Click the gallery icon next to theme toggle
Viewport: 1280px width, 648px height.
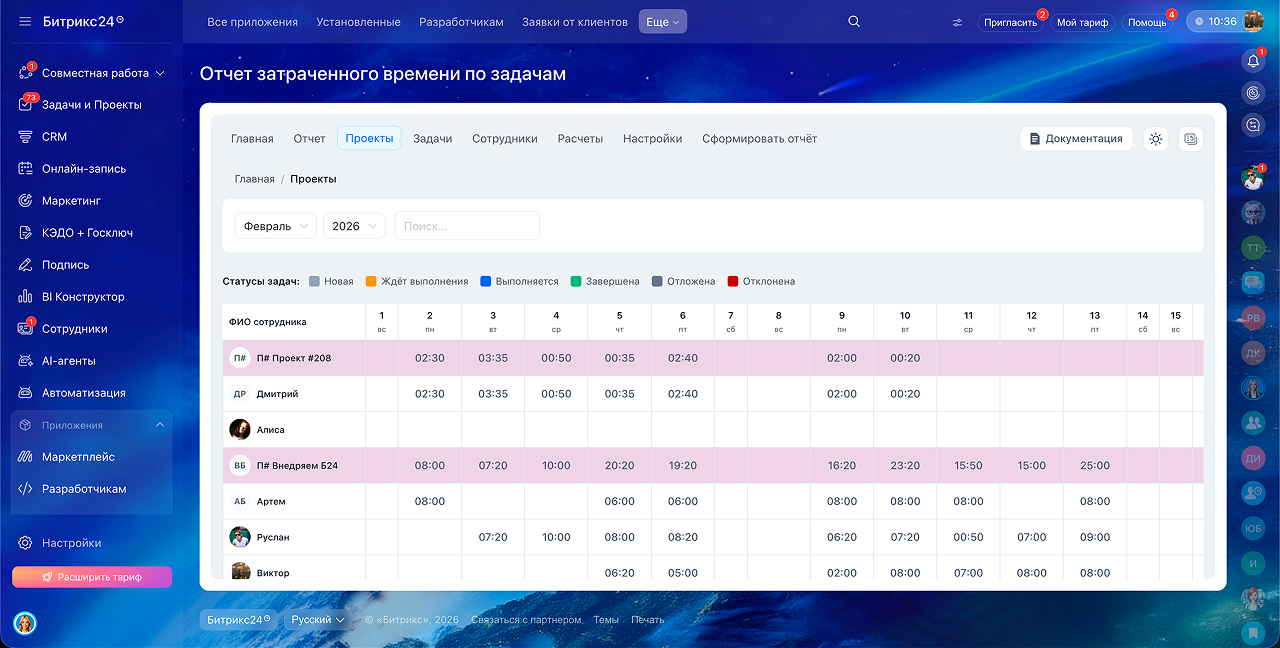tap(1190, 139)
